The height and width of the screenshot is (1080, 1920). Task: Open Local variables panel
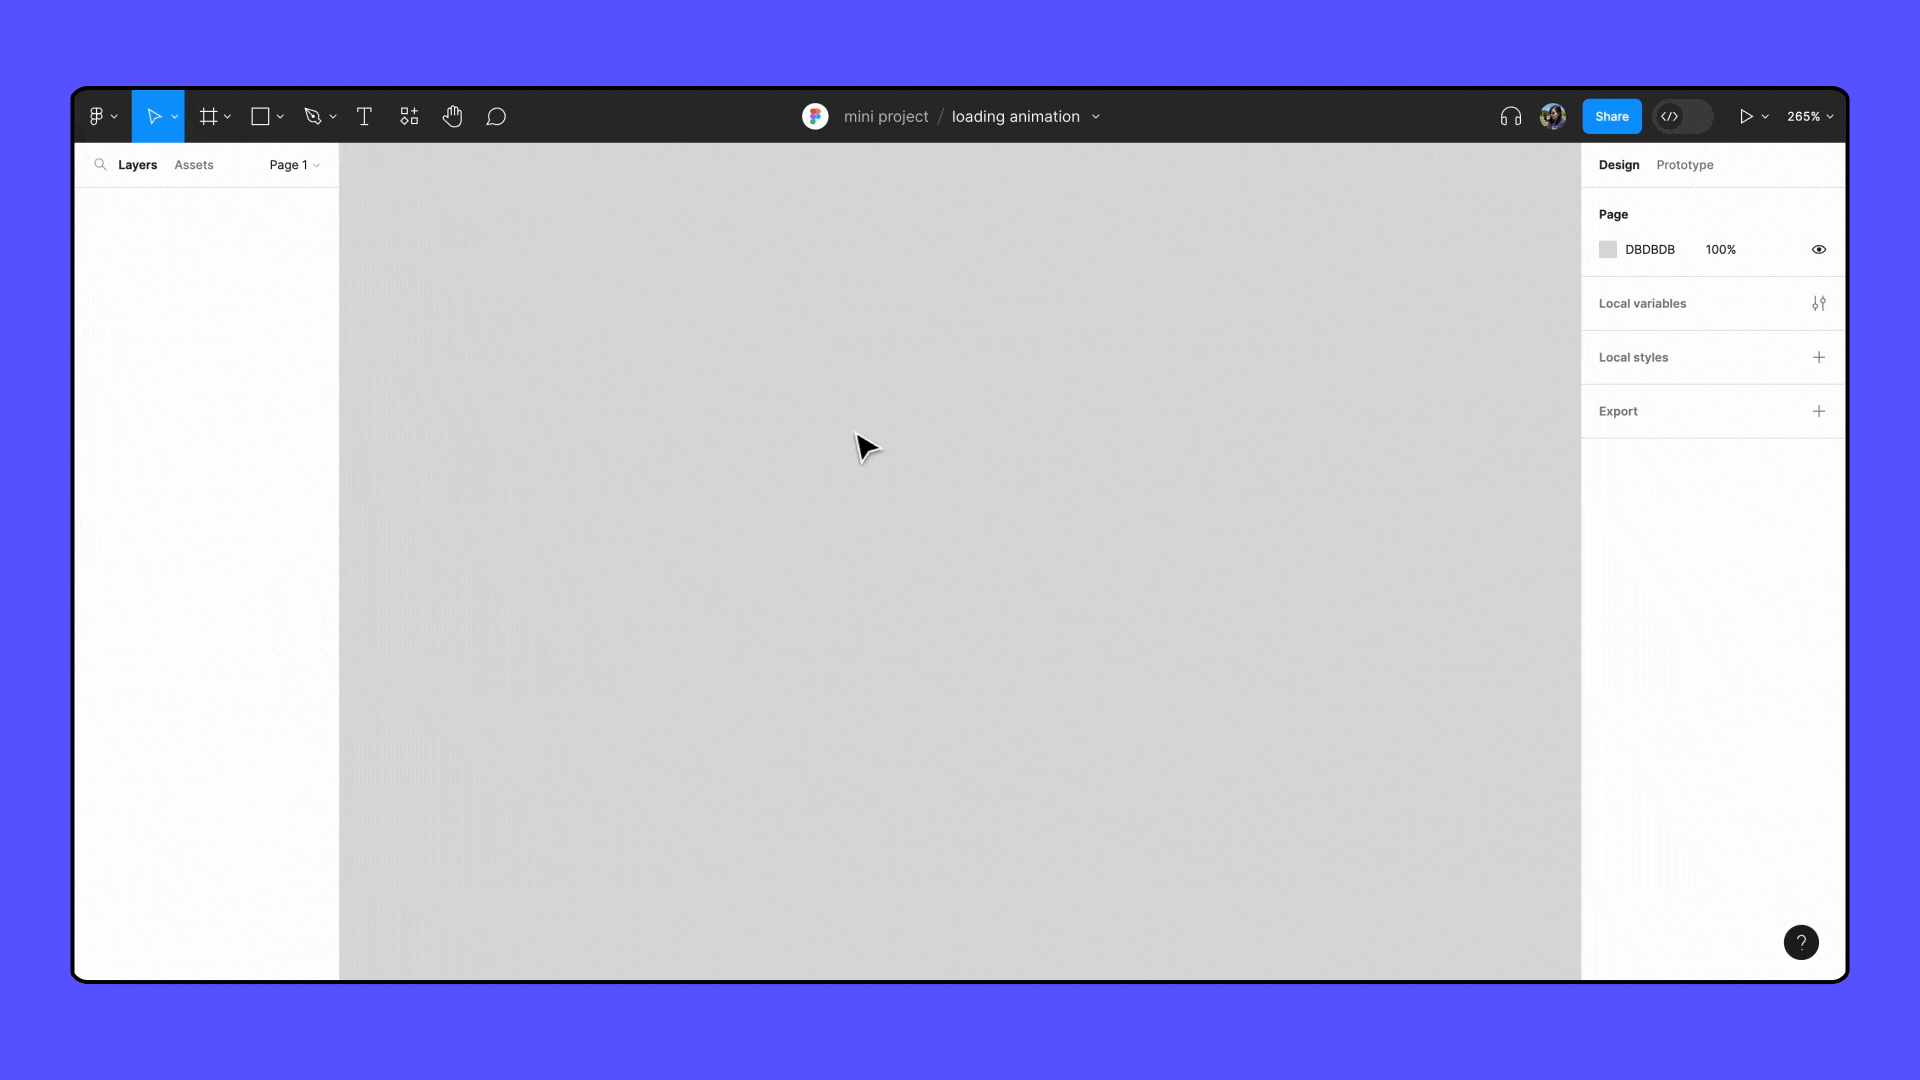1820,303
